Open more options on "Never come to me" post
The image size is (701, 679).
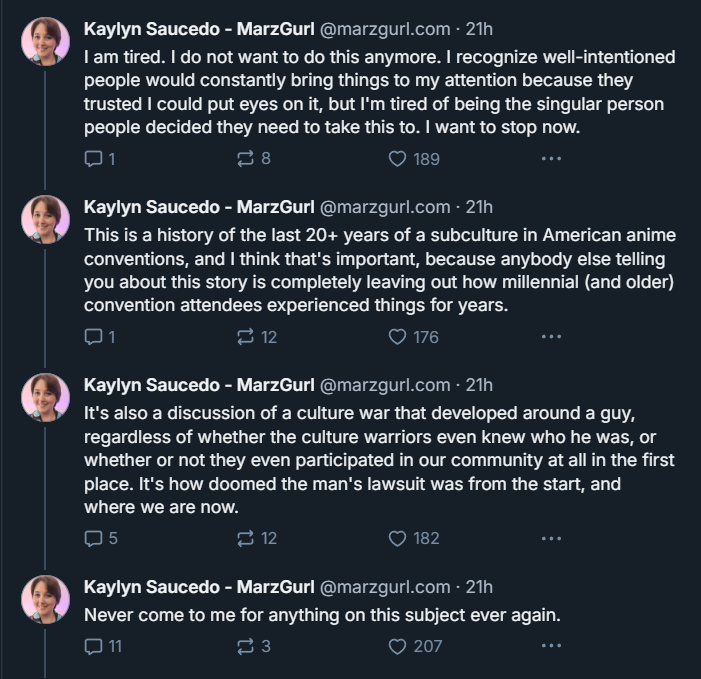click(551, 646)
